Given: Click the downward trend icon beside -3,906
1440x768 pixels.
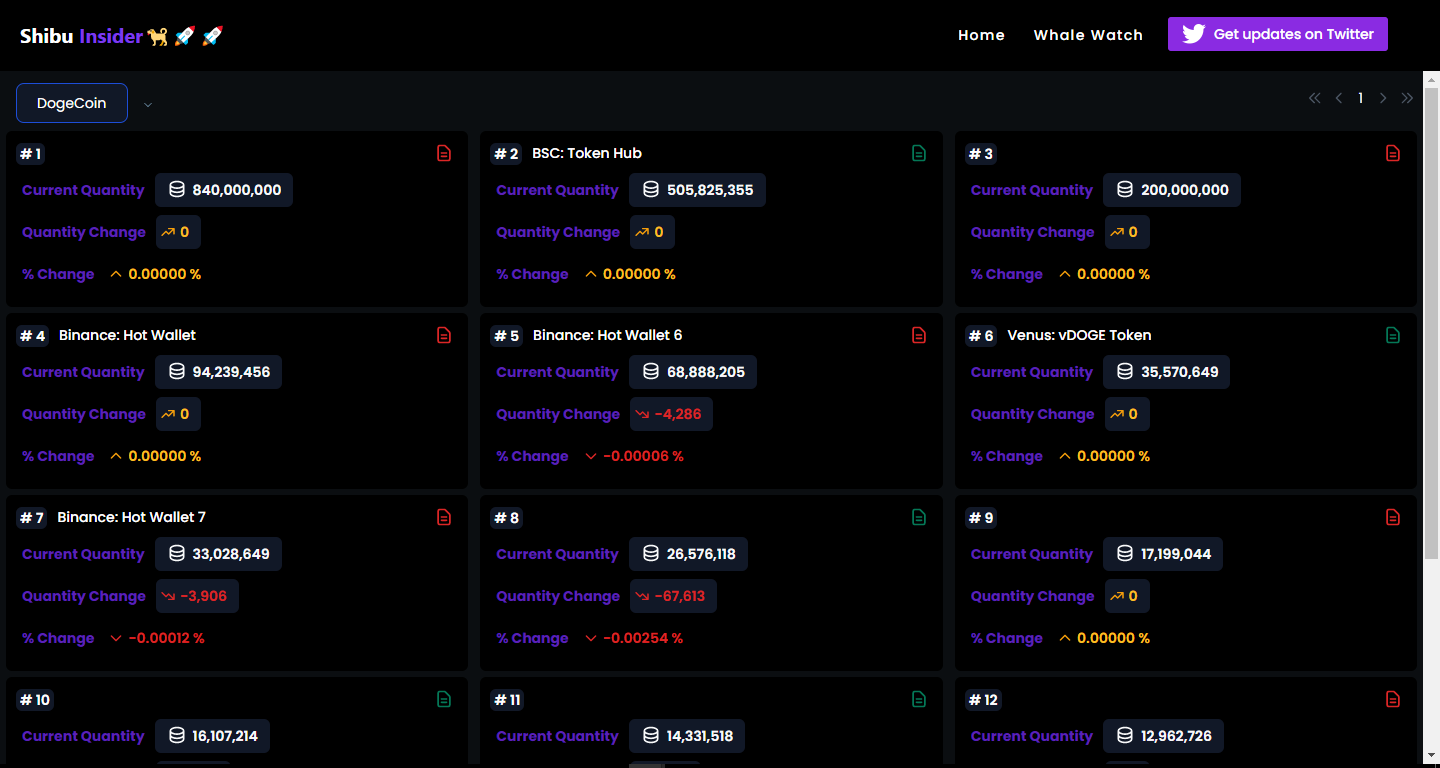Looking at the screenshot, I should (x=168, y=596).
